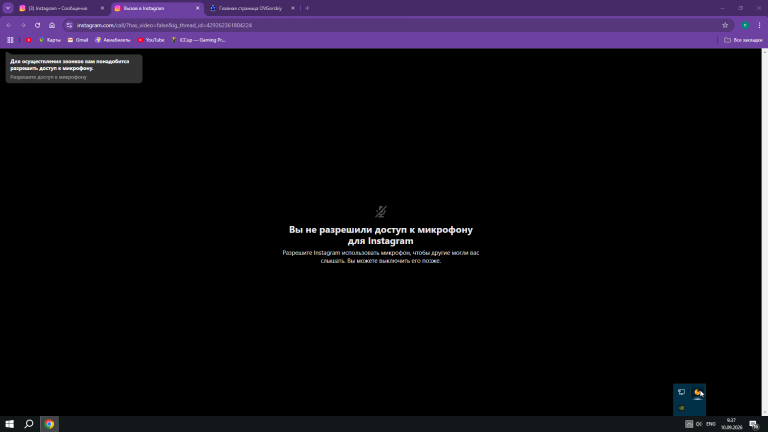Open the Gmail bookmark
The width and height of the screenshot is (768, 432).
[x=78, y=40]
